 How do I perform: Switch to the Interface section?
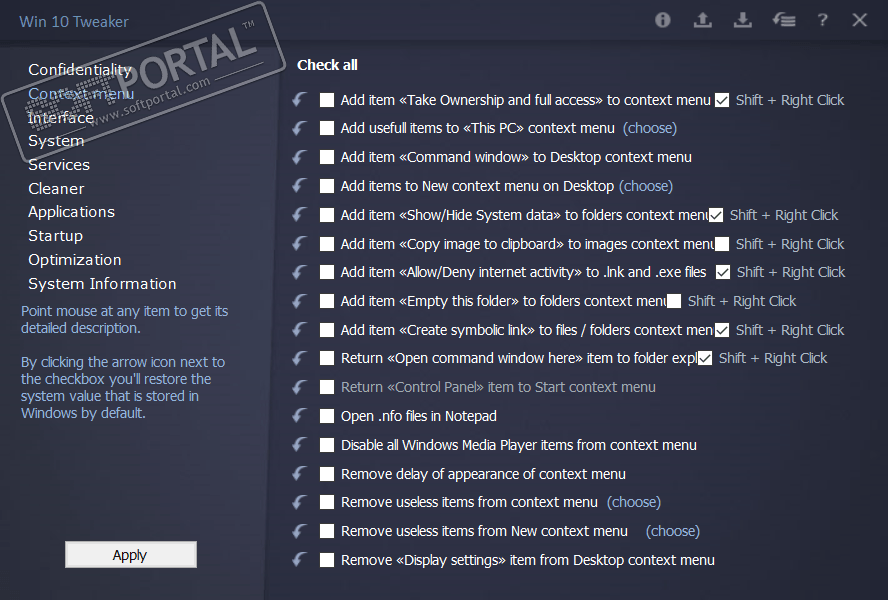tap(61, 117)
